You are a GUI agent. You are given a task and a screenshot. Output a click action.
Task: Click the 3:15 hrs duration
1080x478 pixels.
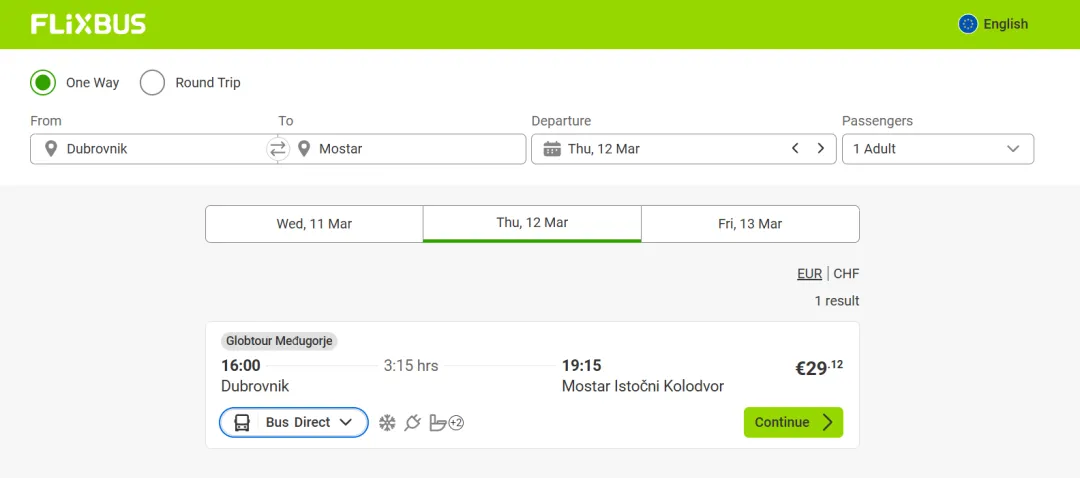411,366
